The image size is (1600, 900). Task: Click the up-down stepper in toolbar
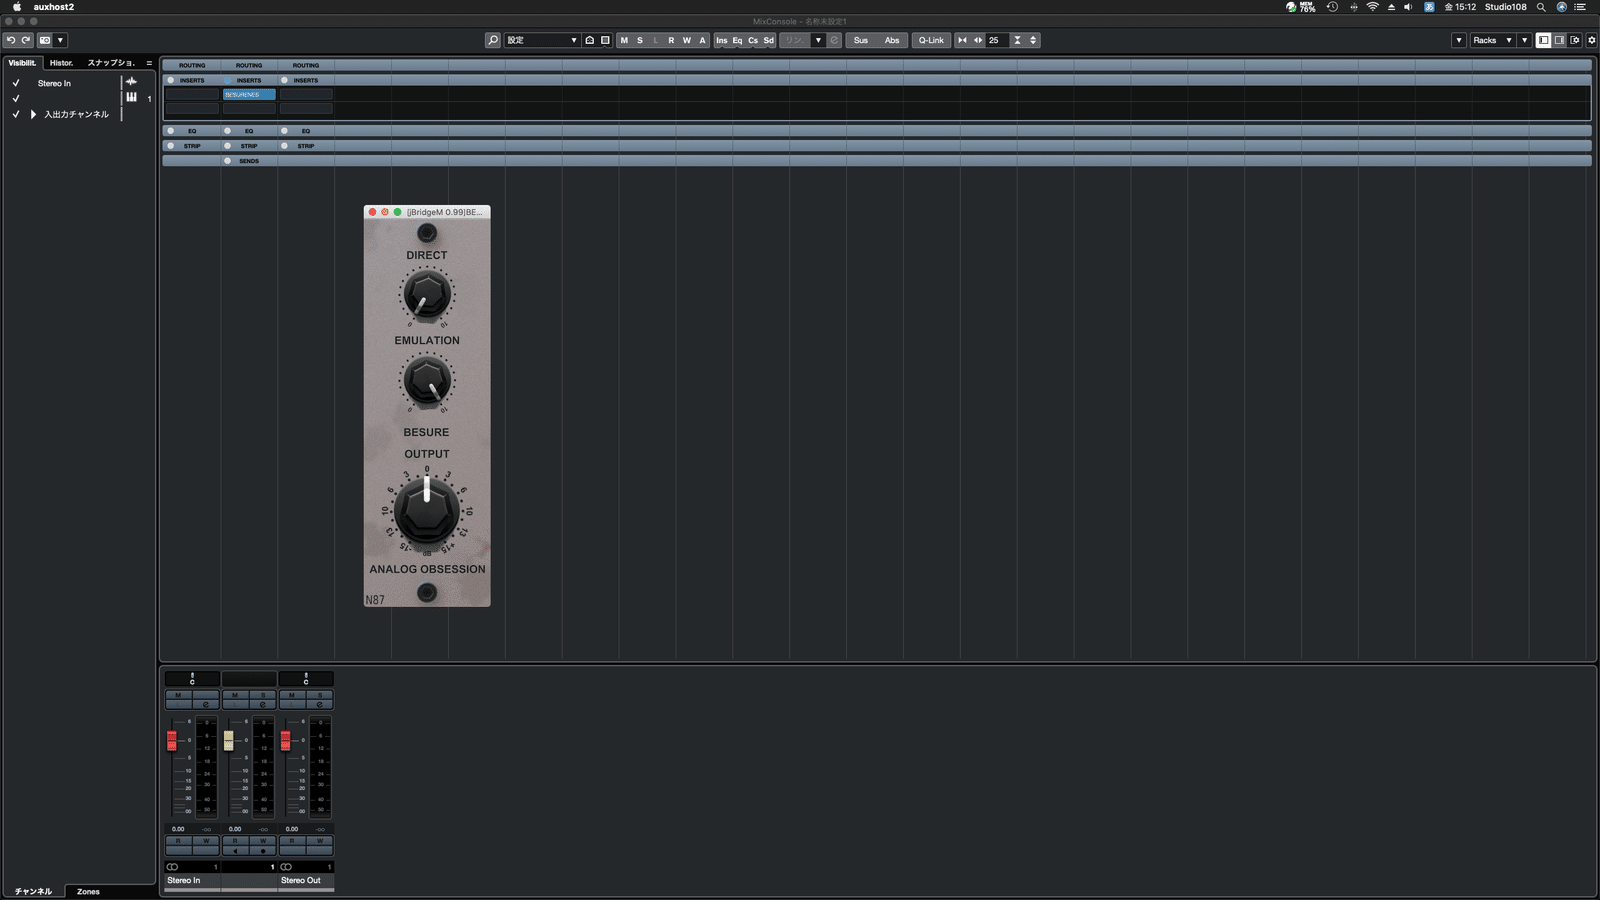point(1033,40)
